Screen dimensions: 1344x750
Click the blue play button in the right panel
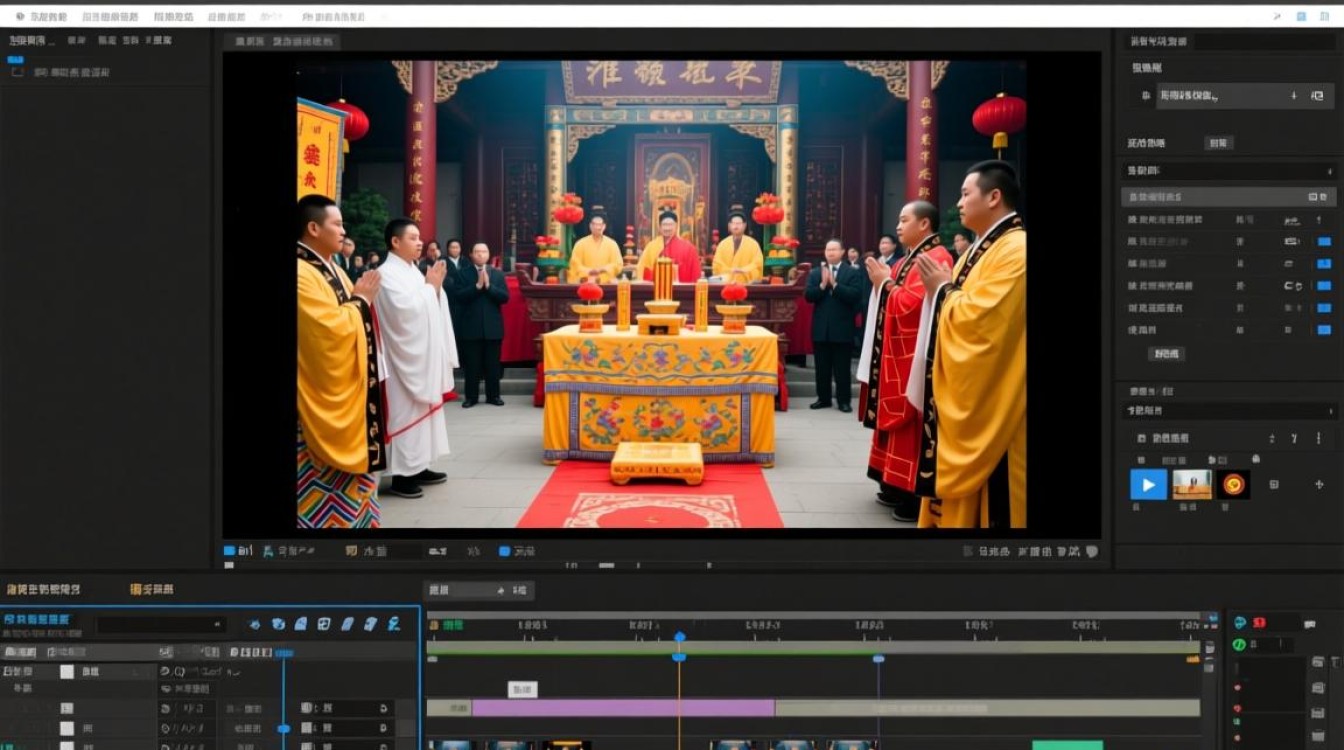(1148, 485)
